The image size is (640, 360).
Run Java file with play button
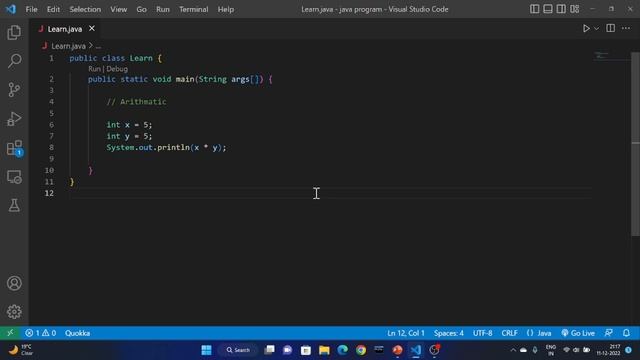pyautogui.click(x=586, y=28)
